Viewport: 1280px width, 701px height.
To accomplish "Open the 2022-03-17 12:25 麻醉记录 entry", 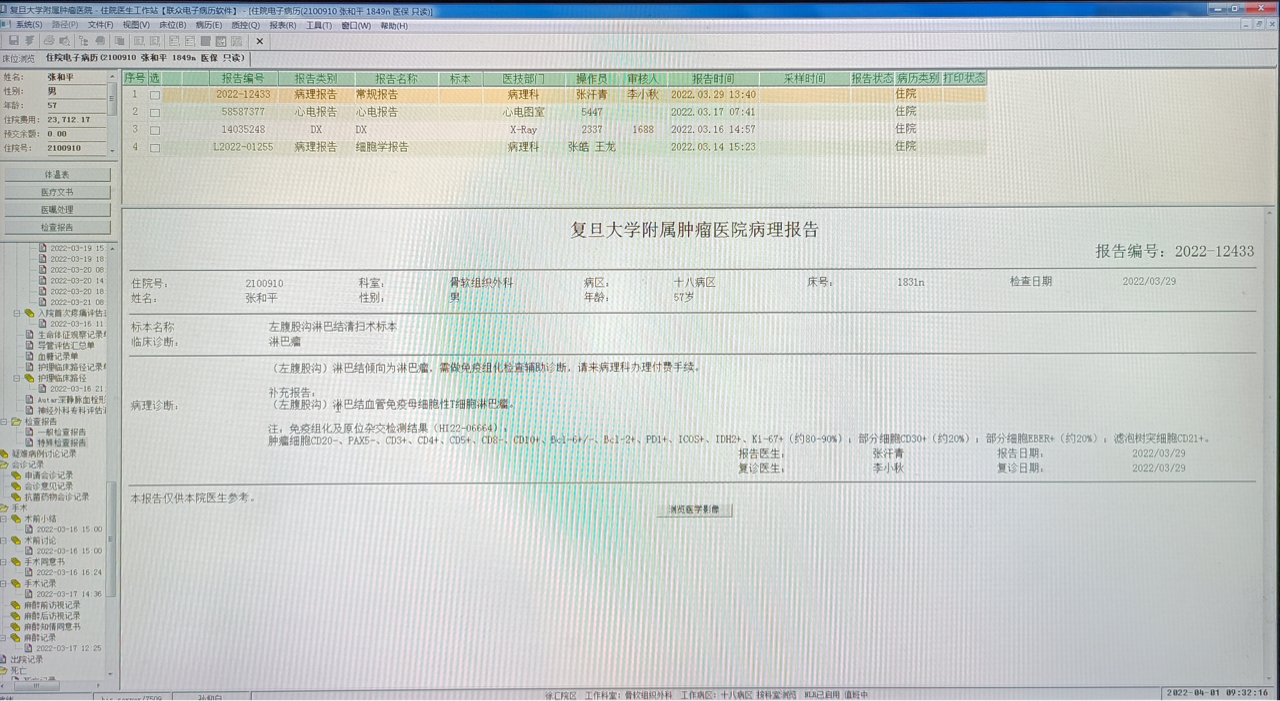I will [x=70, y=648].
